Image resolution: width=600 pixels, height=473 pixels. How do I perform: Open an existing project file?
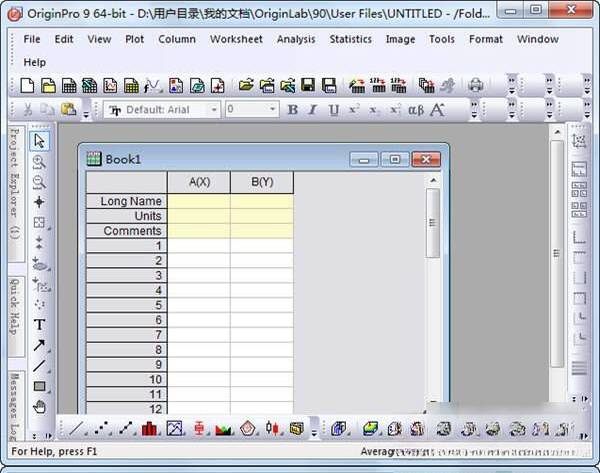(246, 85)
